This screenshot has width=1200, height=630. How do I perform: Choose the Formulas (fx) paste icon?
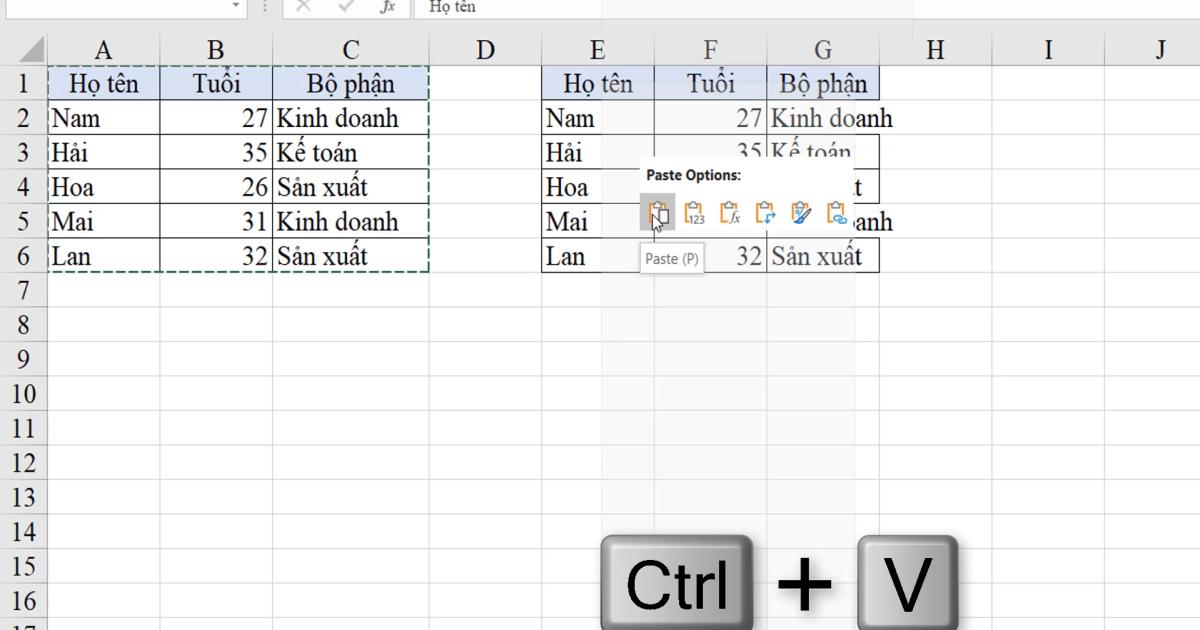pyautogui.click(x=729, y=212)
